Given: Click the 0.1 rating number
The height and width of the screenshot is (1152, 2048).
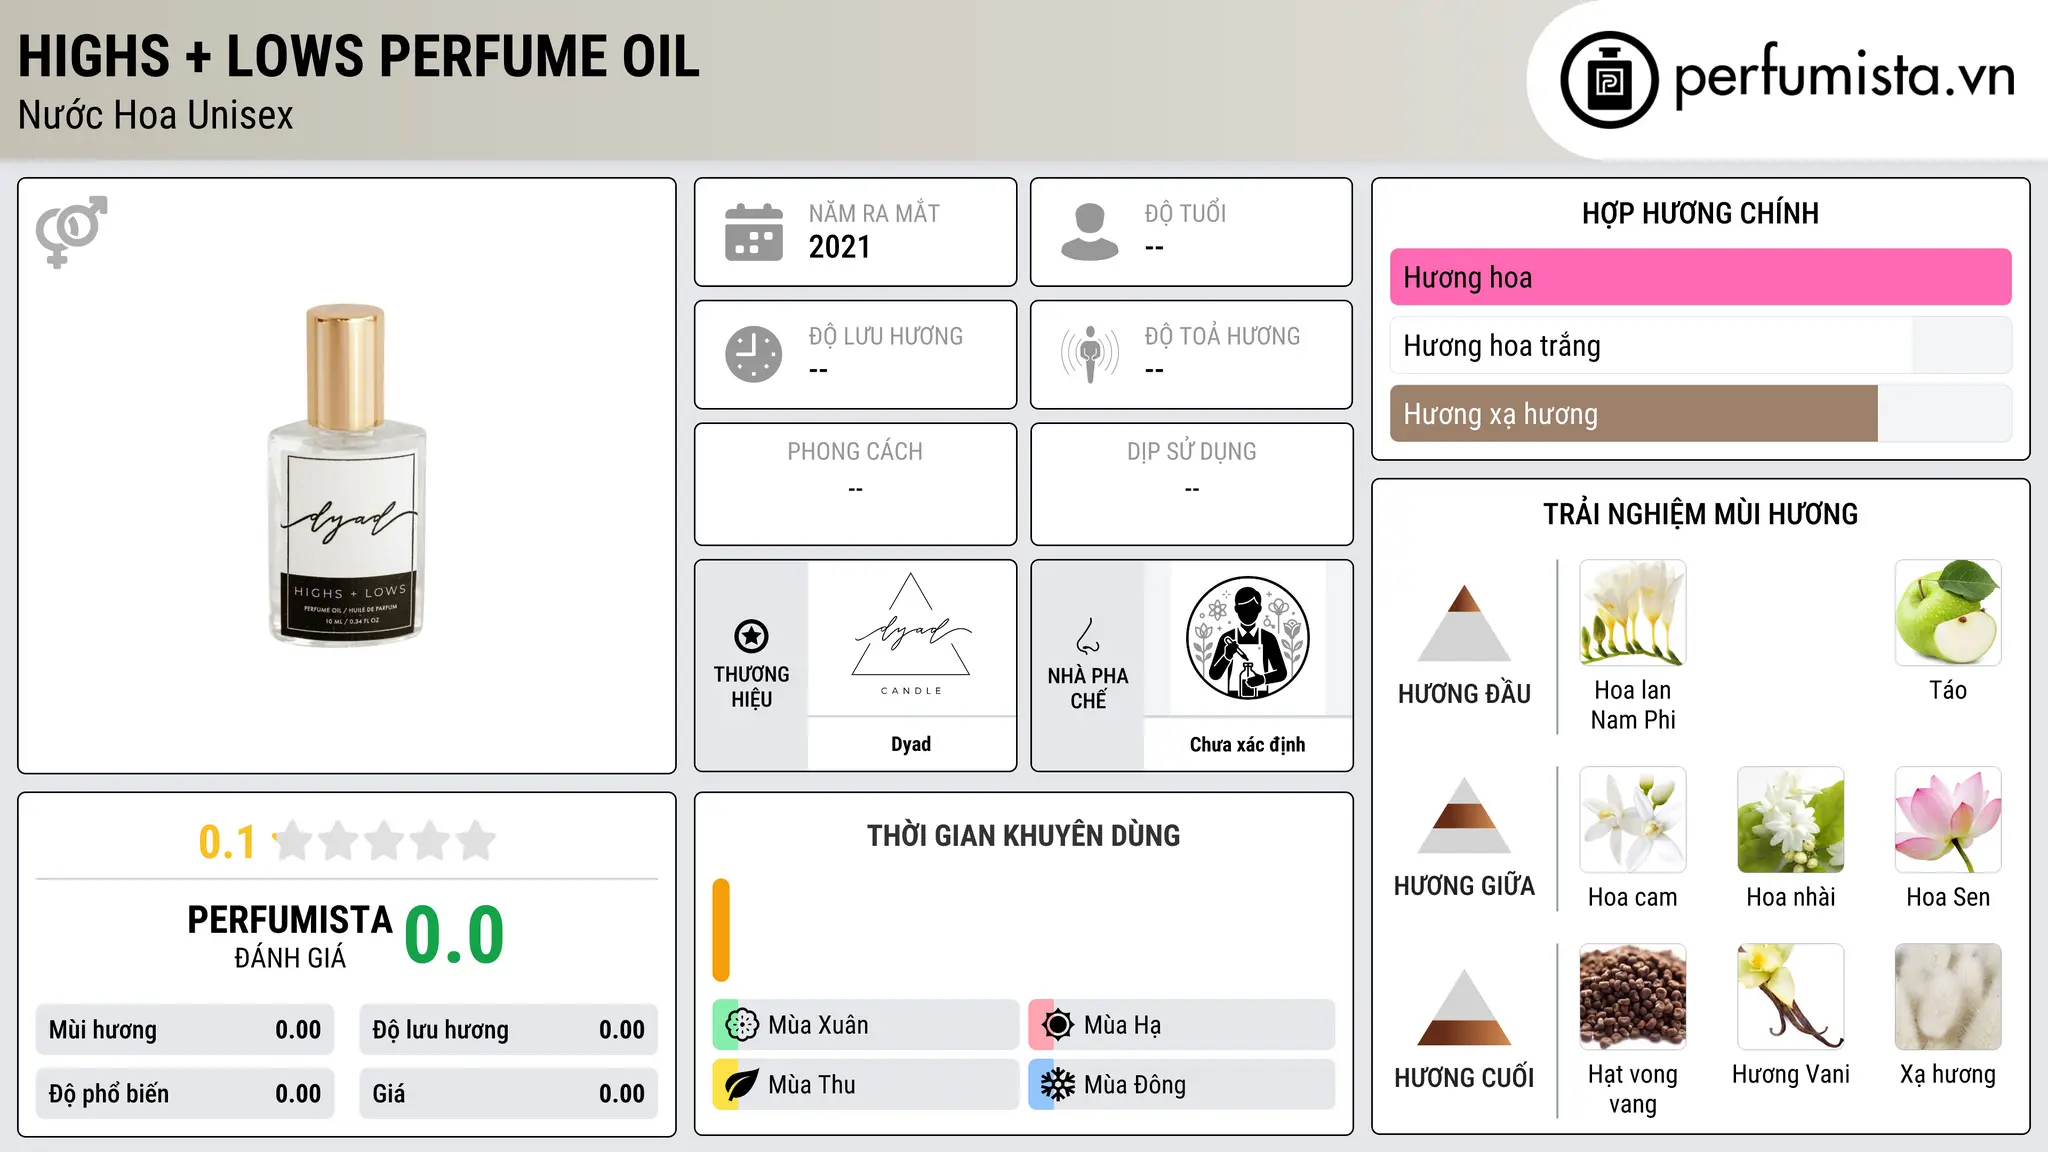Looking at the screenshot, I should (x=227, y=842).
